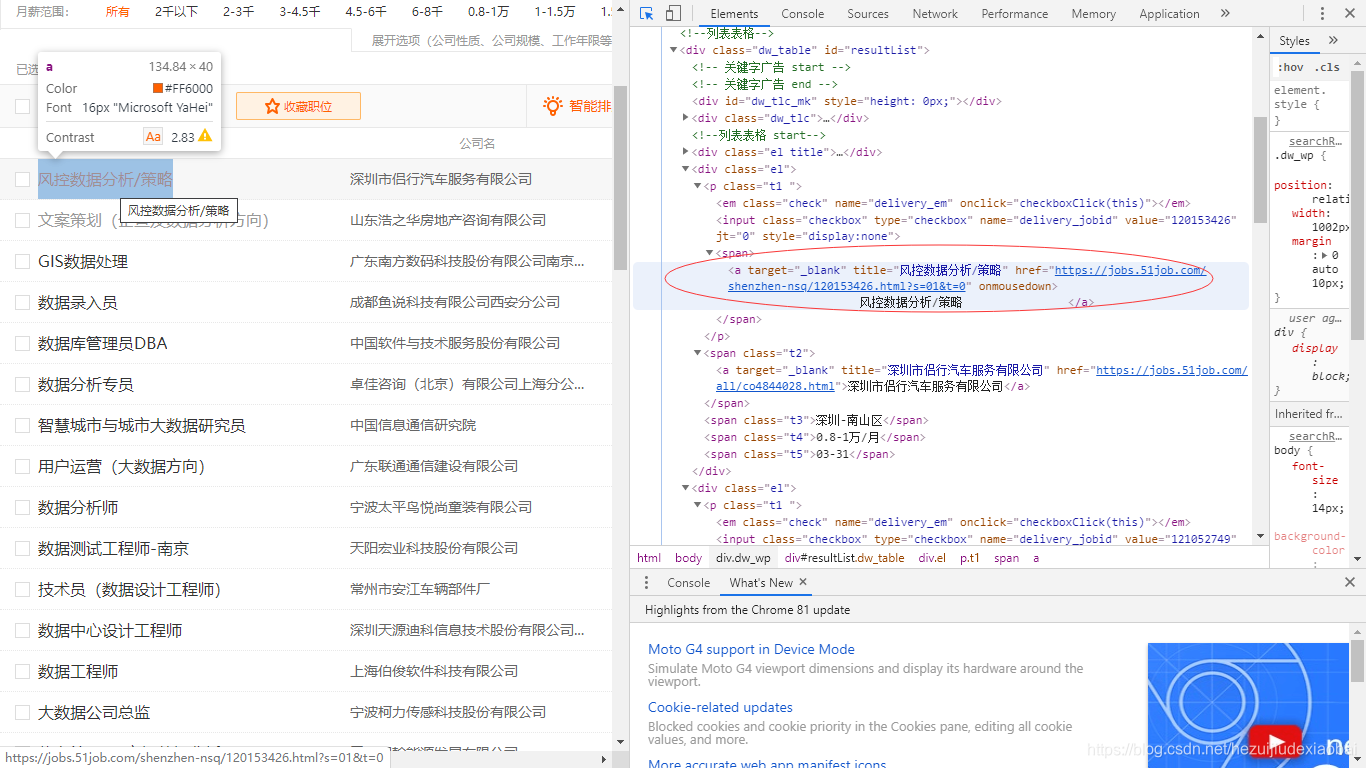
Task: Open job link 数据库管理员DBA
Action: 102,343
